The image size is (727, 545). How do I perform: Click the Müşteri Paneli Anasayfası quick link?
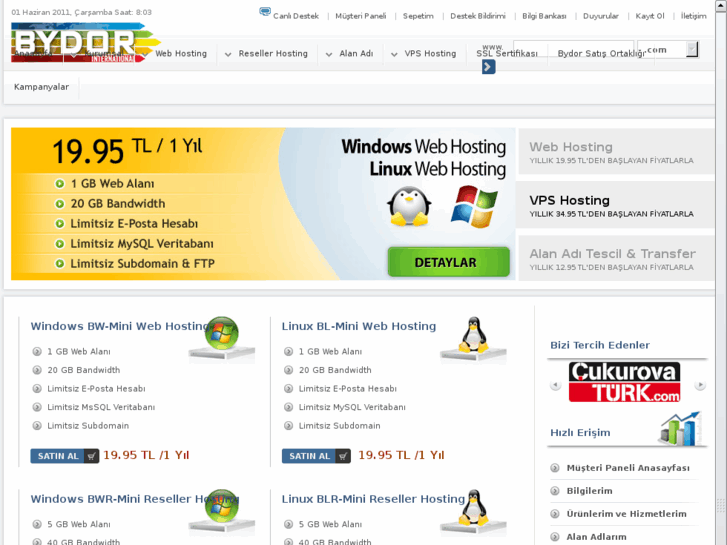(628, 468)
